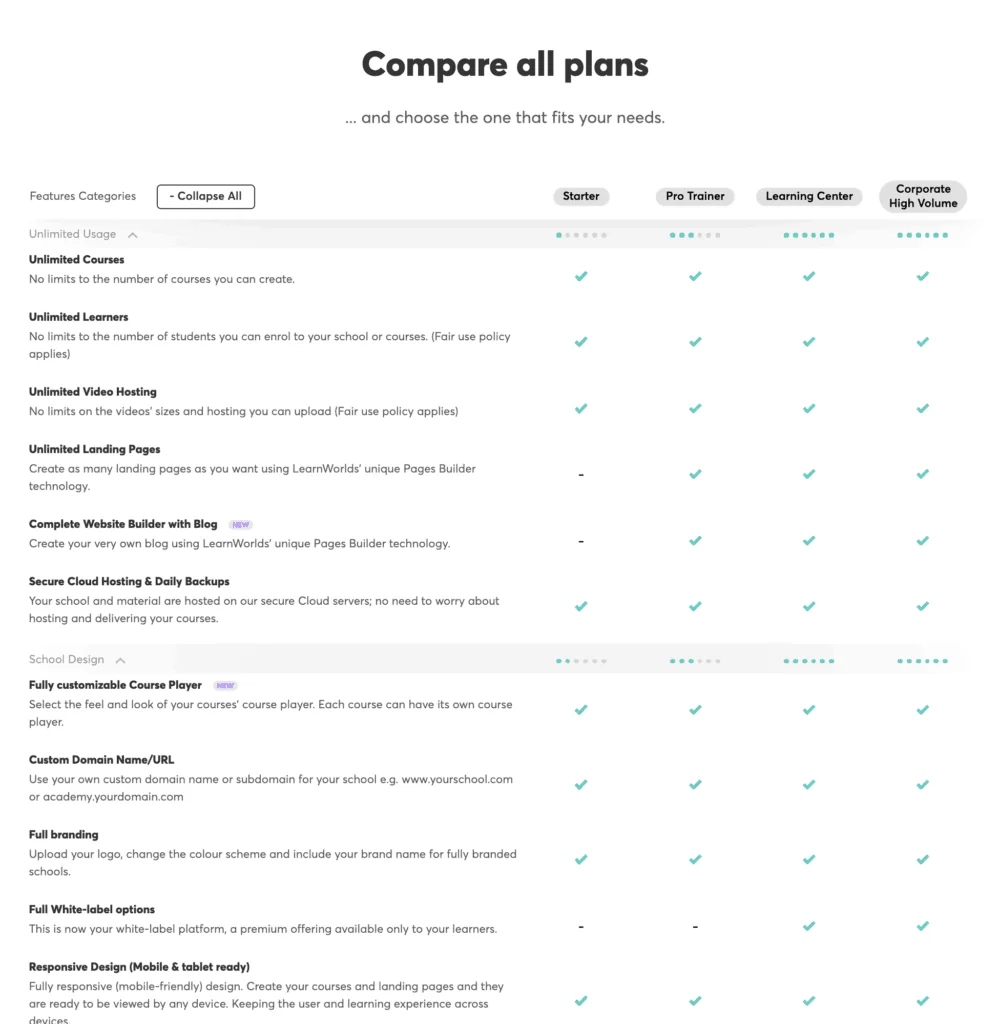Click Learning Center checkmark for Unlimited Video Hosting
This screenshot has height=1024, width=999.
808,408
